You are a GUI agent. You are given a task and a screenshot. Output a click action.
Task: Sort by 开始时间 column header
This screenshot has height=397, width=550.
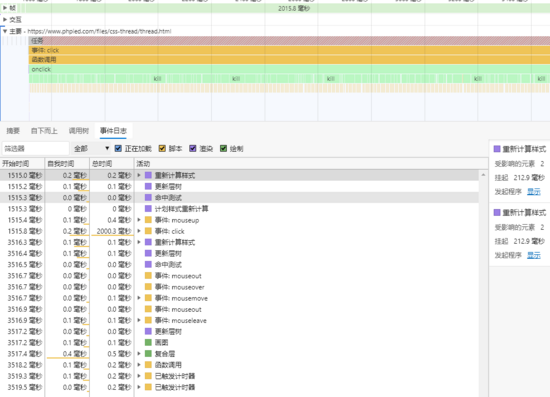point(22,164)
